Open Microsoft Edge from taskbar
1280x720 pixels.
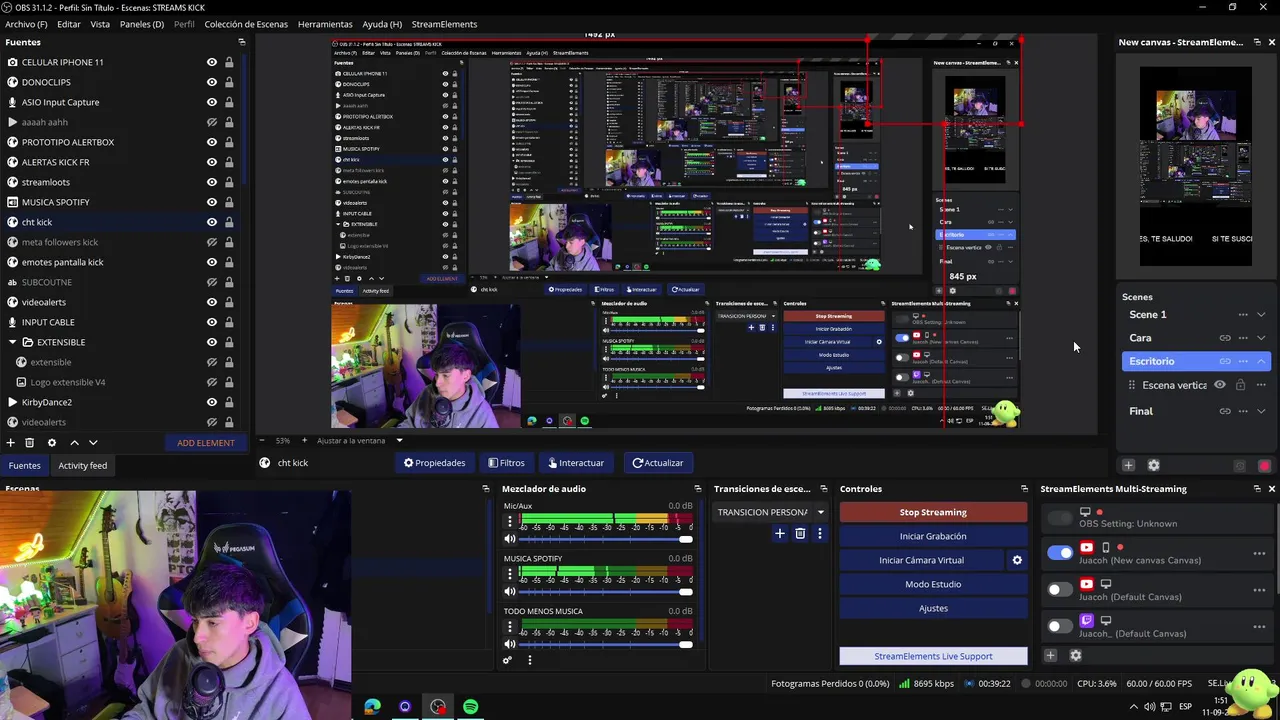372,707
